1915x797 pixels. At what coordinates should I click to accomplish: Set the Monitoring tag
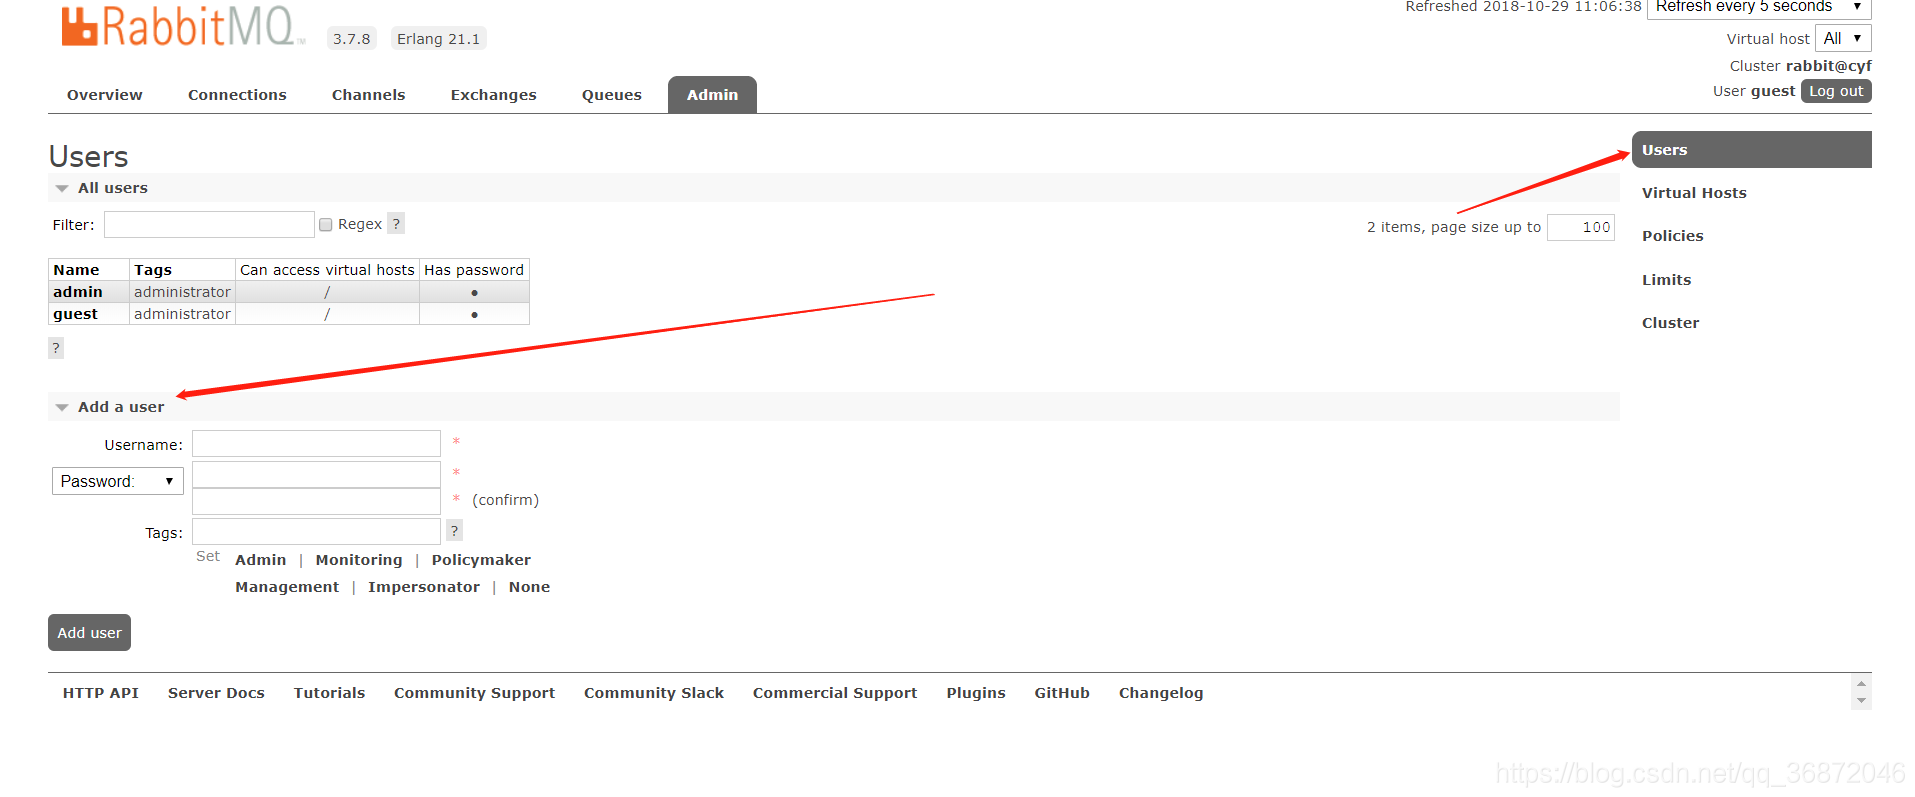tap(359, 560)
